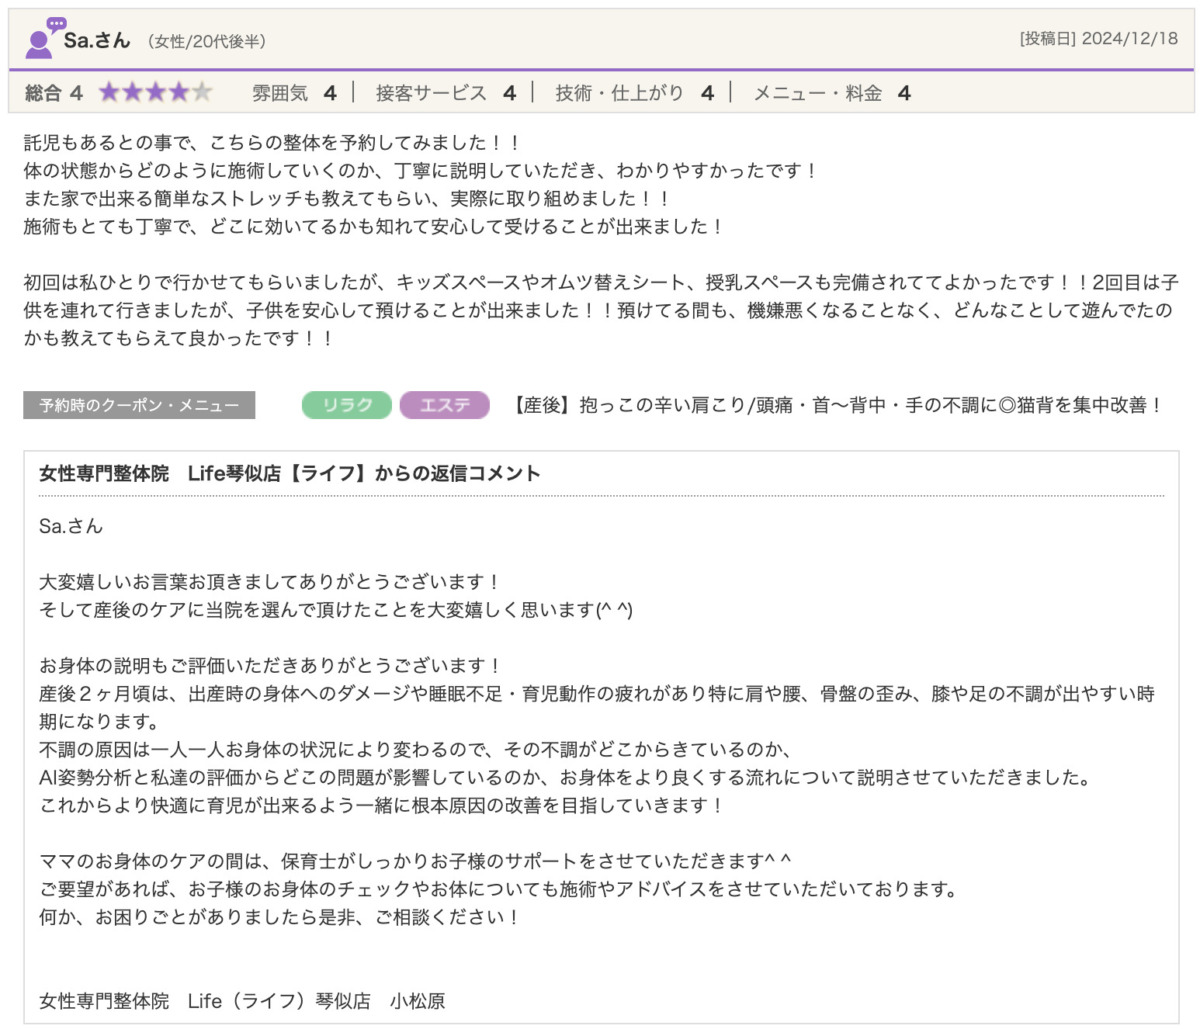Click the first purple rating star
Image resolution: width=1200 pixels, height=1029 pixels.
click(x=109, y=93)
